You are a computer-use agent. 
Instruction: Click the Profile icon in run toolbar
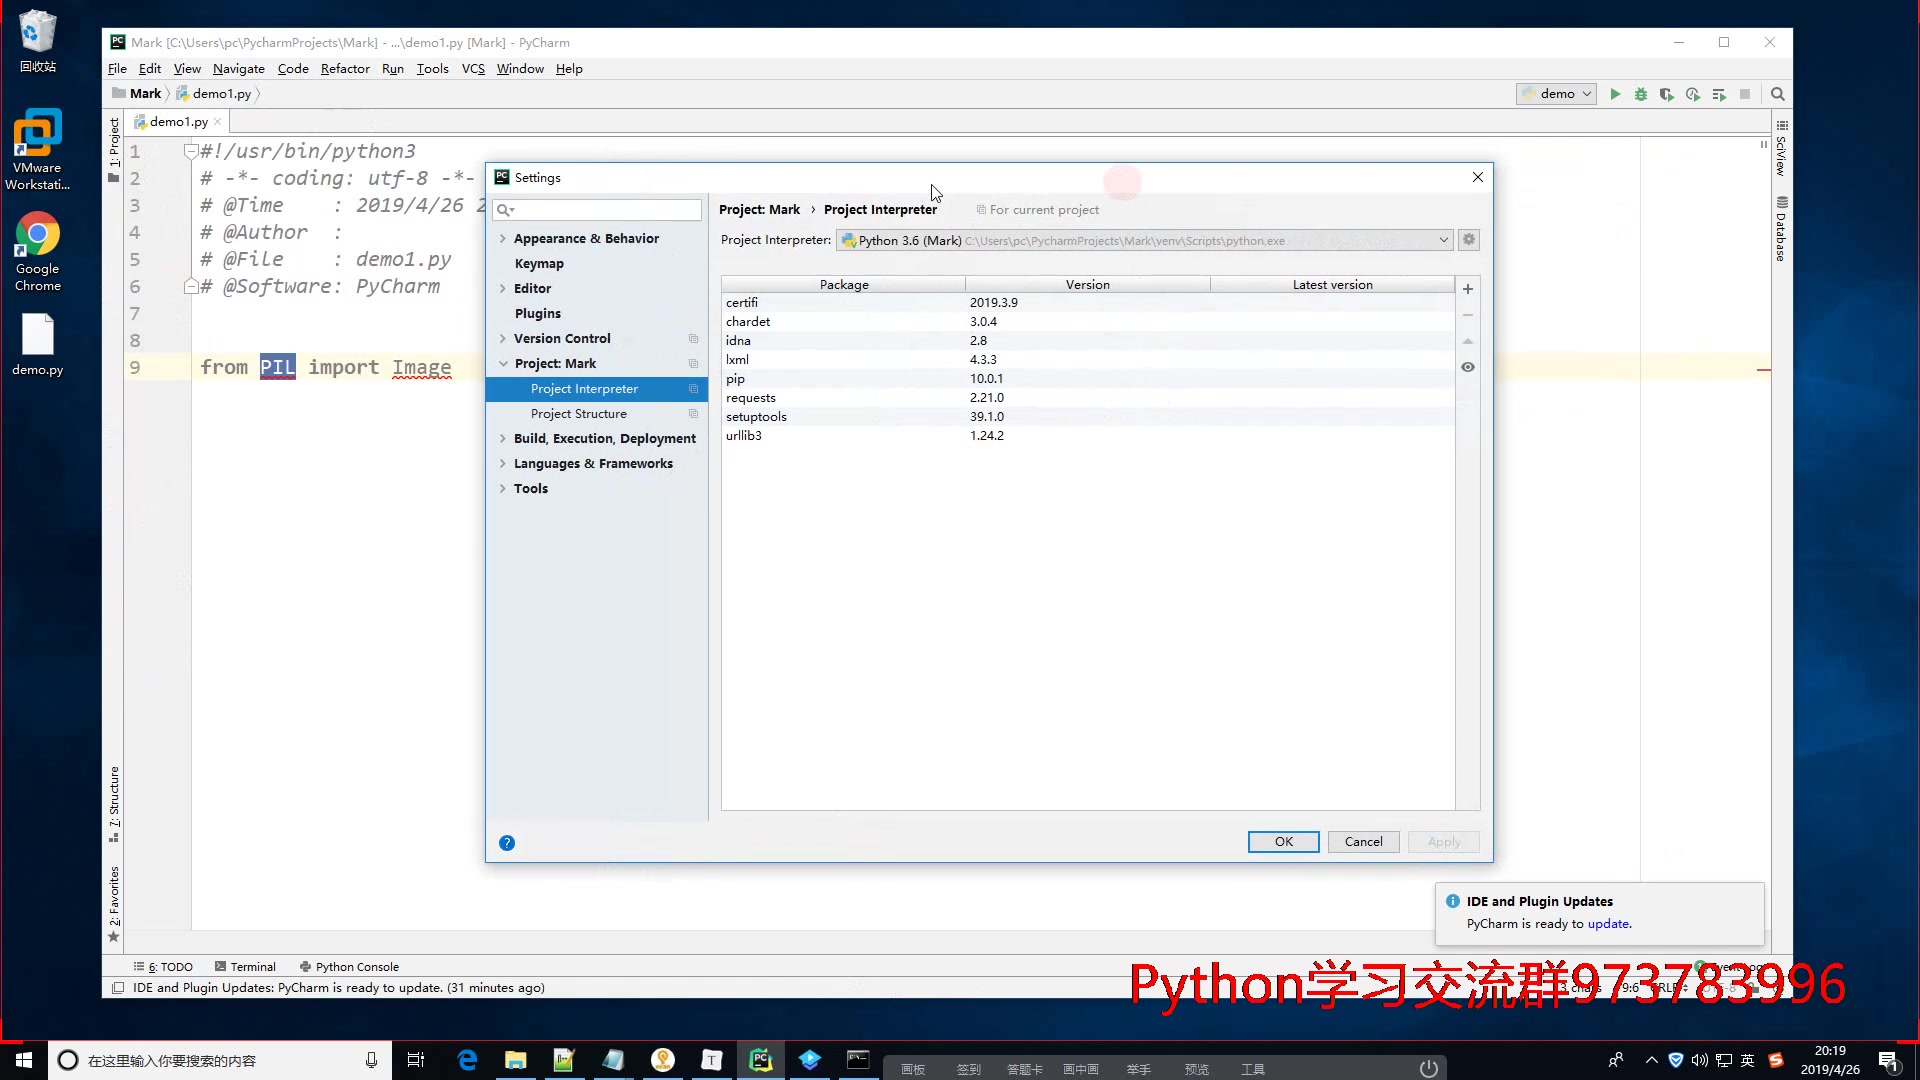tap(1693, 94)
